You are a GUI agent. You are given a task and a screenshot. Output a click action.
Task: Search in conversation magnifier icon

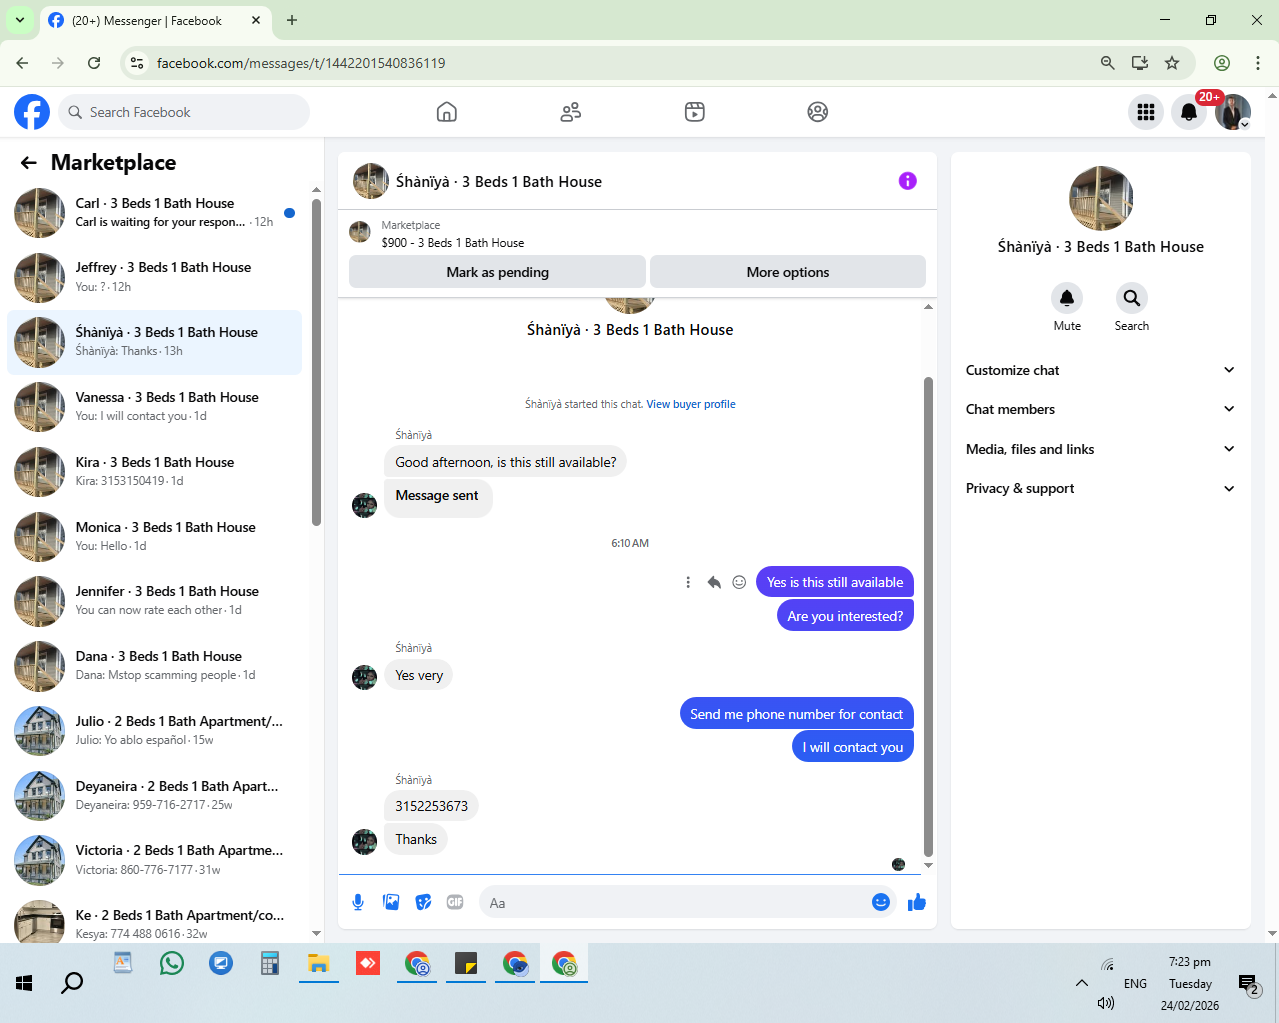point(1131,298)
